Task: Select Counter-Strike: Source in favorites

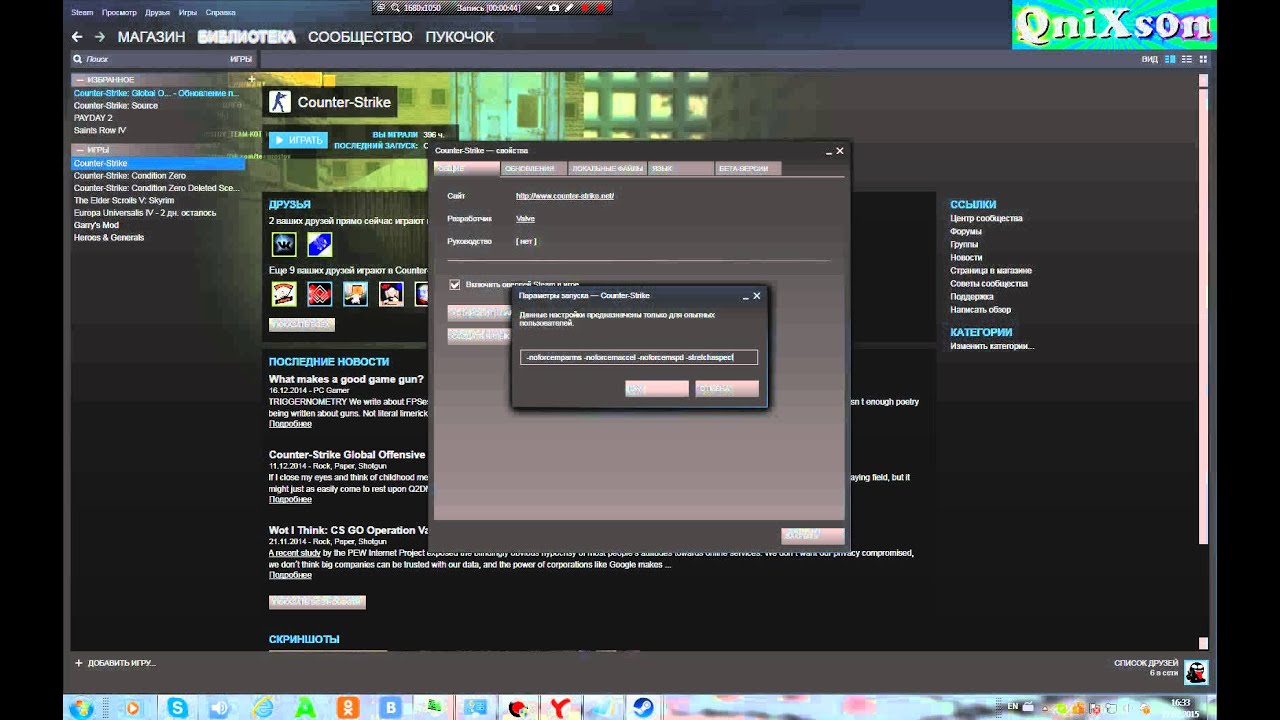Action: (116, 105)
